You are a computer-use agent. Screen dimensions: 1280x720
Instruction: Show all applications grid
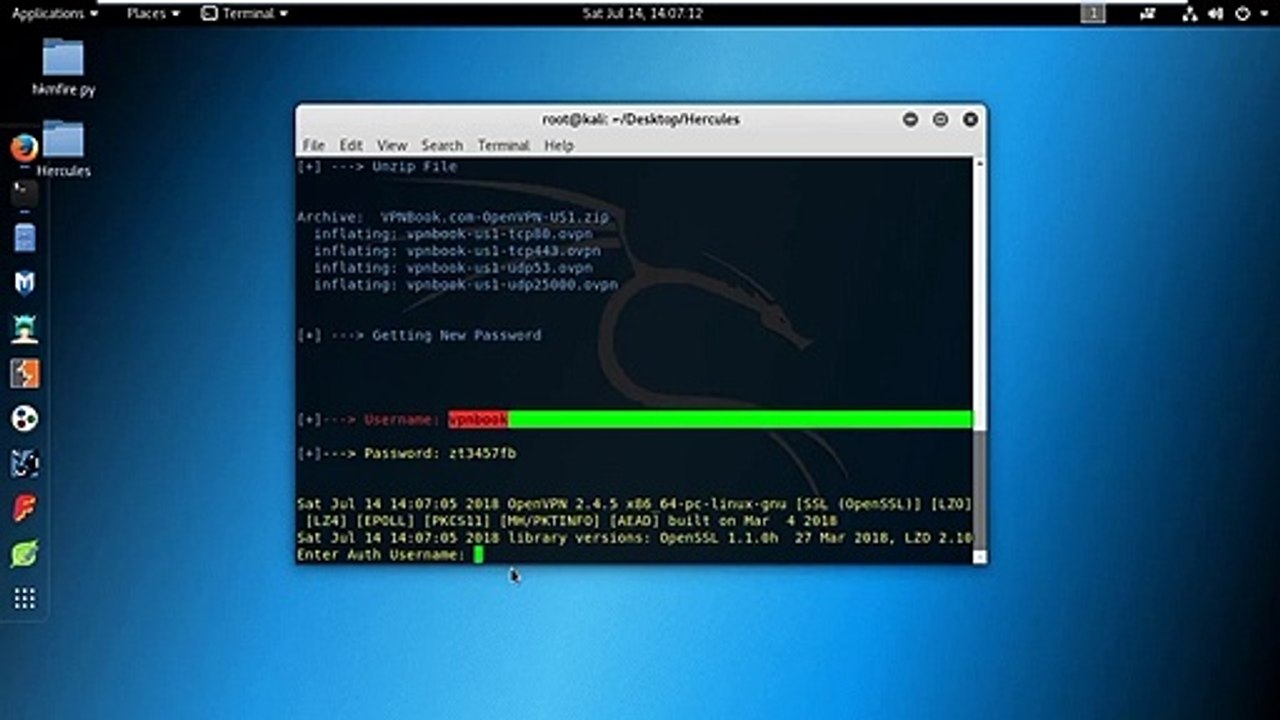tap(24, 598)
